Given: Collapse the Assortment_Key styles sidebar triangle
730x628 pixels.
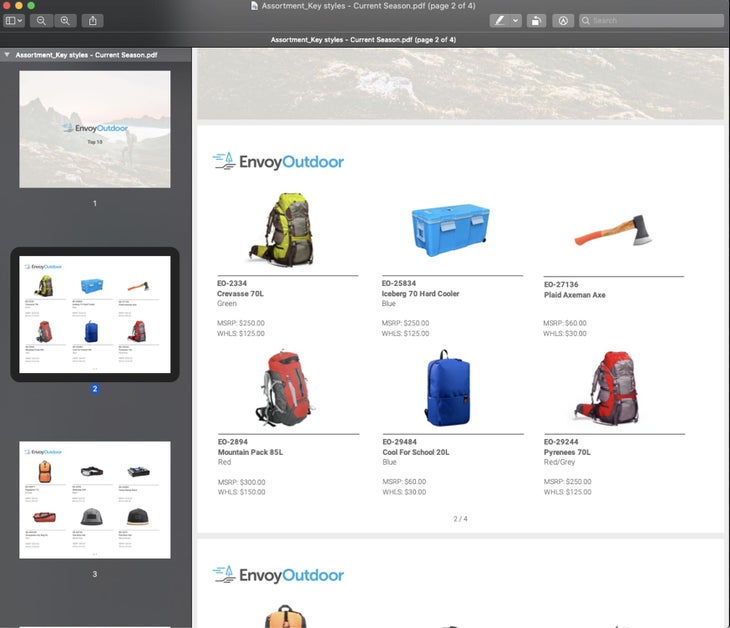Looking at the screenshot, I should click(7, 54).
